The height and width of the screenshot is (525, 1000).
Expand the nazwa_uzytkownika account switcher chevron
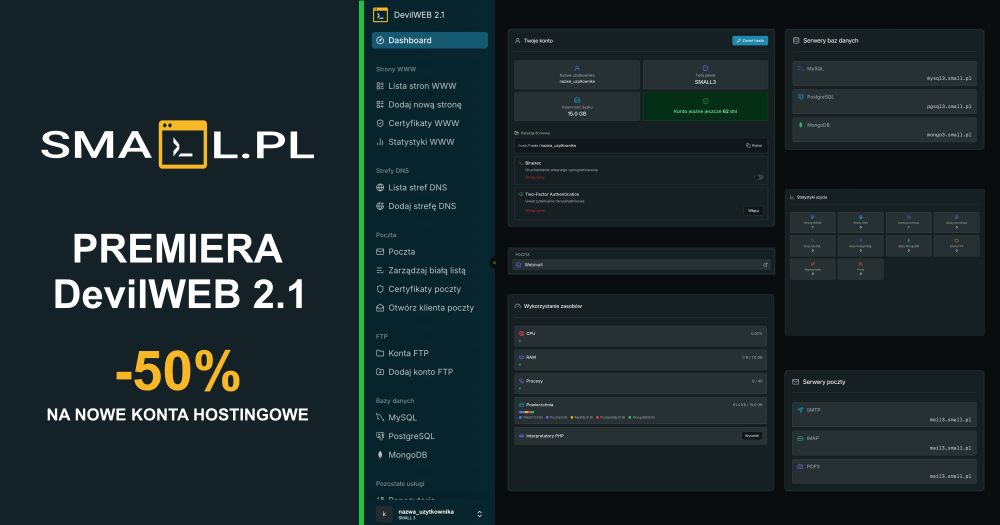tap(480, 514)
